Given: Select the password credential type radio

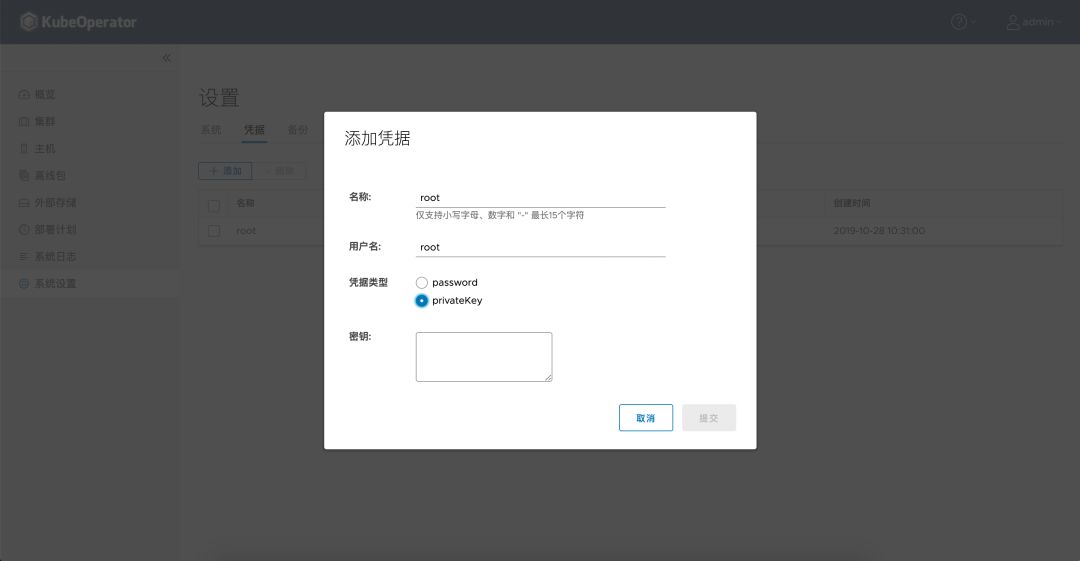Looking at the screenshot, I should (422, 283).
